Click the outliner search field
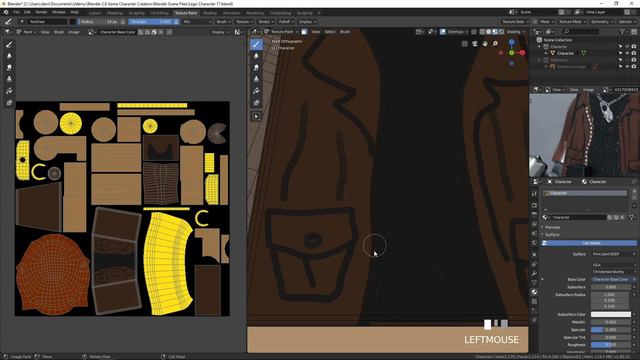This screenshot has height=360, width=640. click(x=581, y=31)
